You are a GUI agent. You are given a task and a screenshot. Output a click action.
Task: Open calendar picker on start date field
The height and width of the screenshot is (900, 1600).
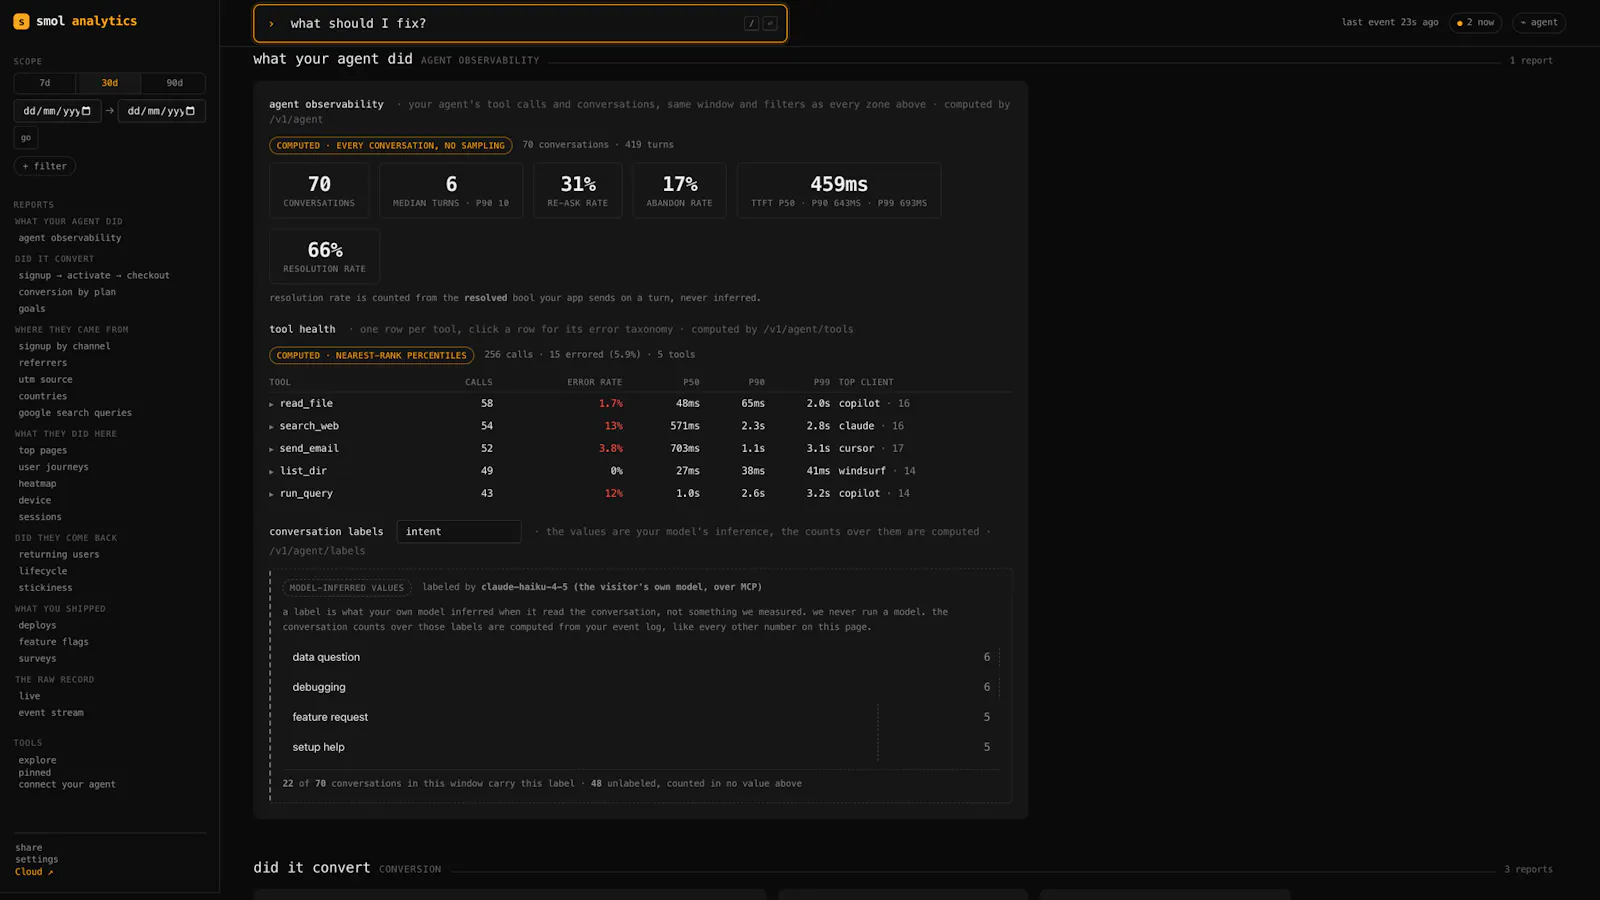tap(86, 111)
